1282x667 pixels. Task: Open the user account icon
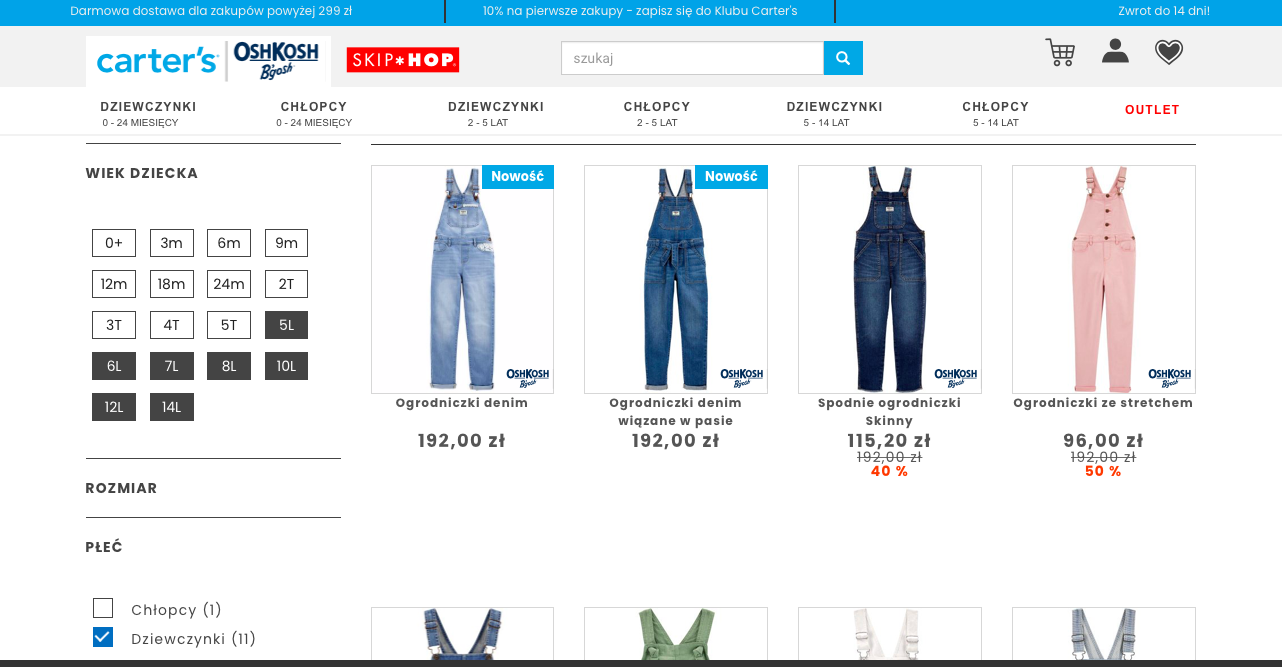(x=1115, y=51)
